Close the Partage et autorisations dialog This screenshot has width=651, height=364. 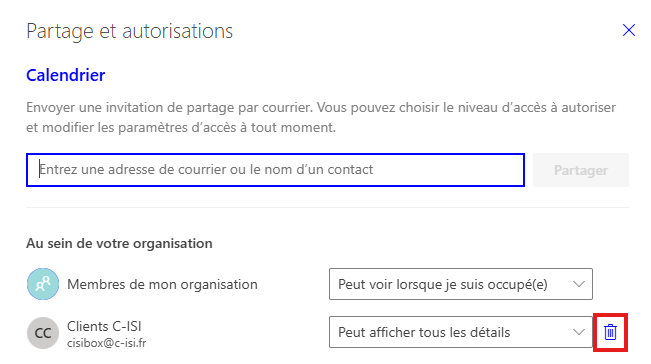pos(629,30)
